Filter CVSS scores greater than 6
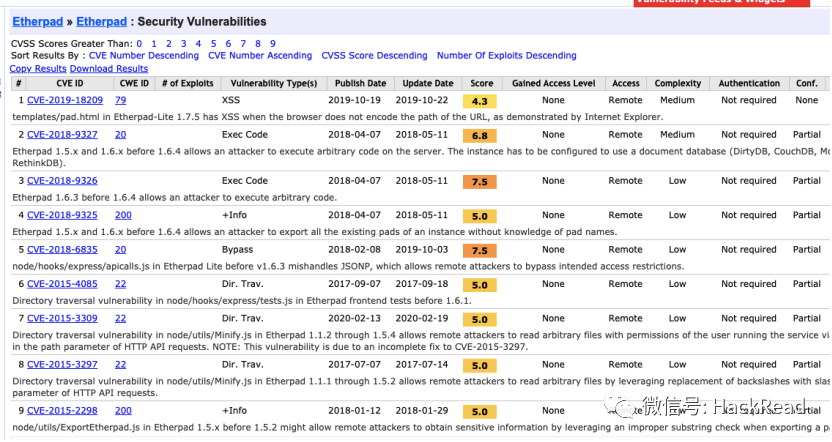The height and width of the screenshot is (442, 832). 228,44
